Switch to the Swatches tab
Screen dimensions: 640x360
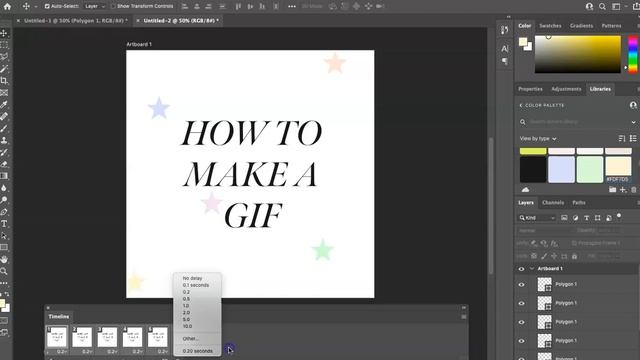coord(550,26)
